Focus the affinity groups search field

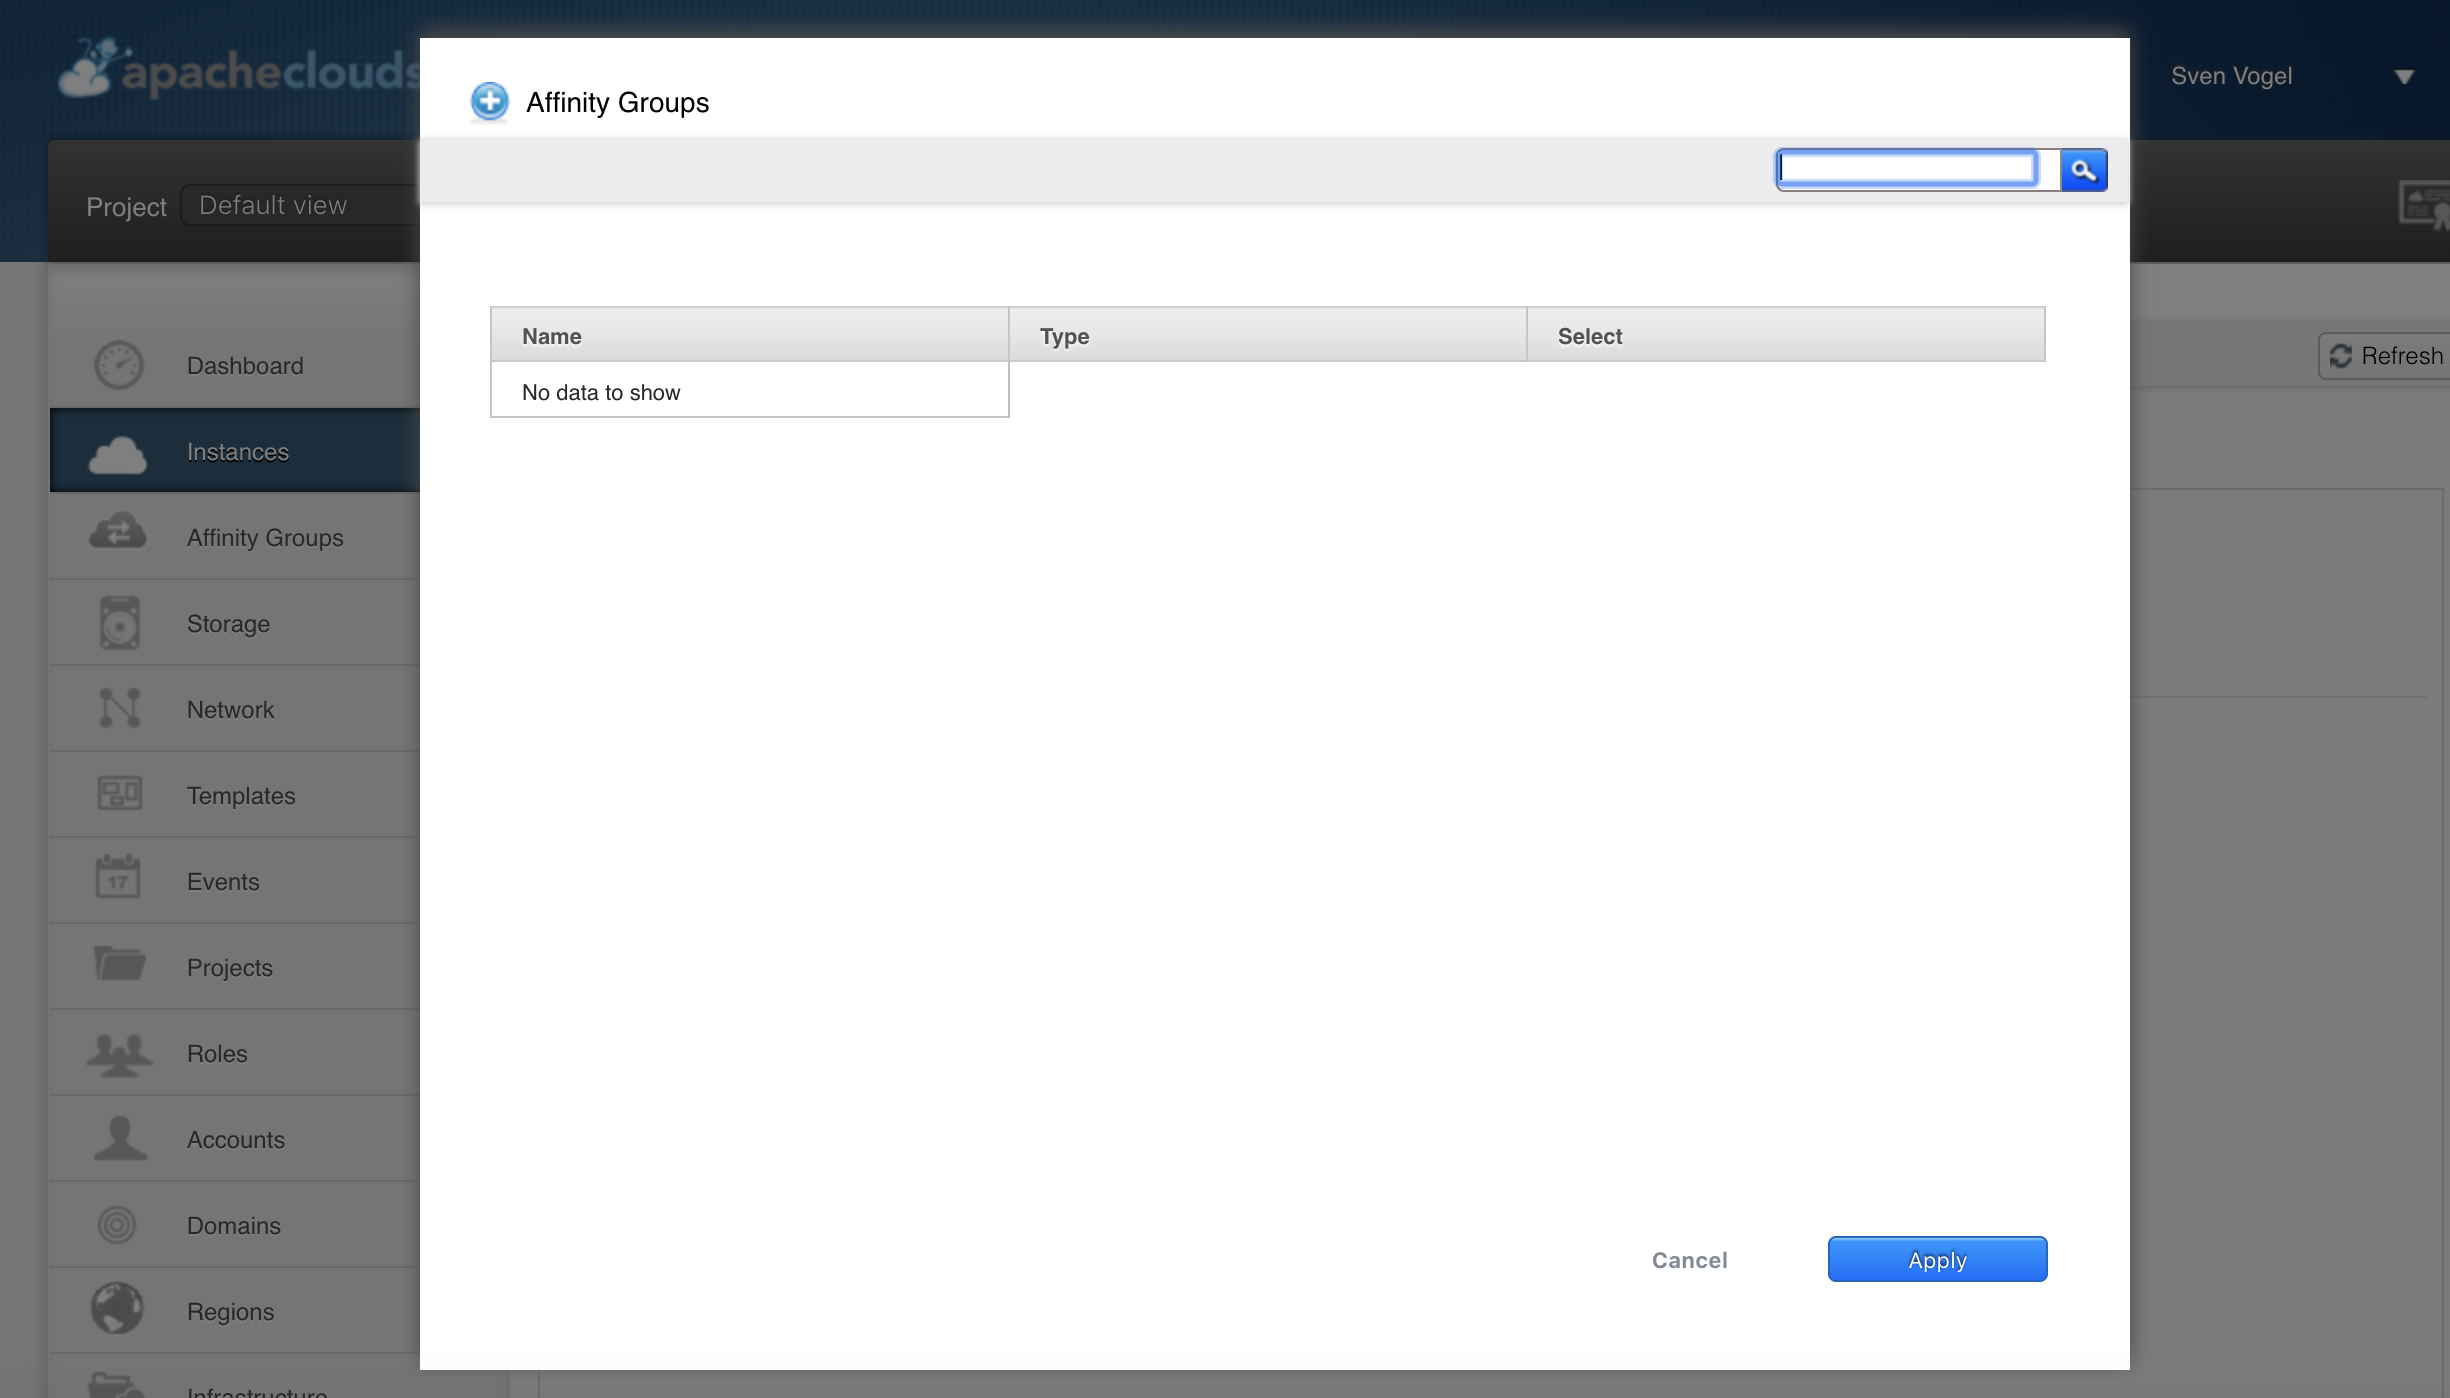1908,169
